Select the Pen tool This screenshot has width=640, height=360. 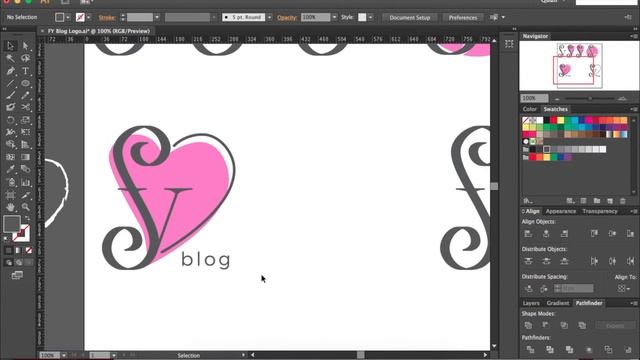[x=10, y=71]
